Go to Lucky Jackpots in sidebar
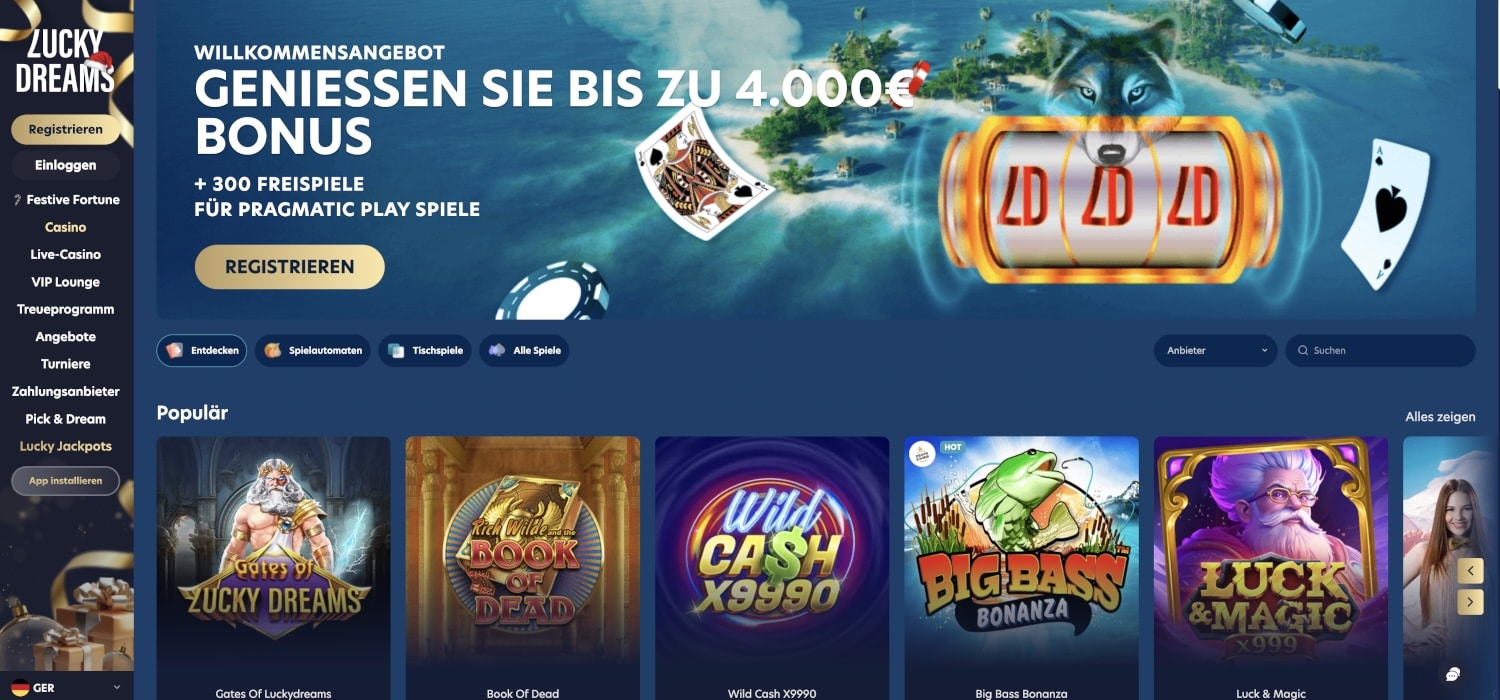Viewport: 1500px width, 700px height. pyautogui.click(x=66, y=446)
